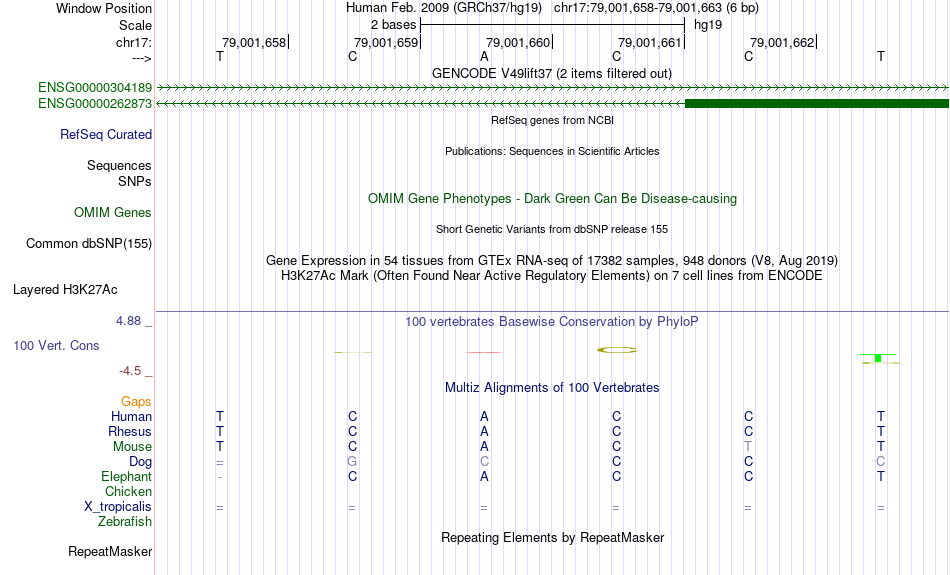Select the Rhesus alignment row label
The height and width of the screenshot is (575, 950).
130,431
